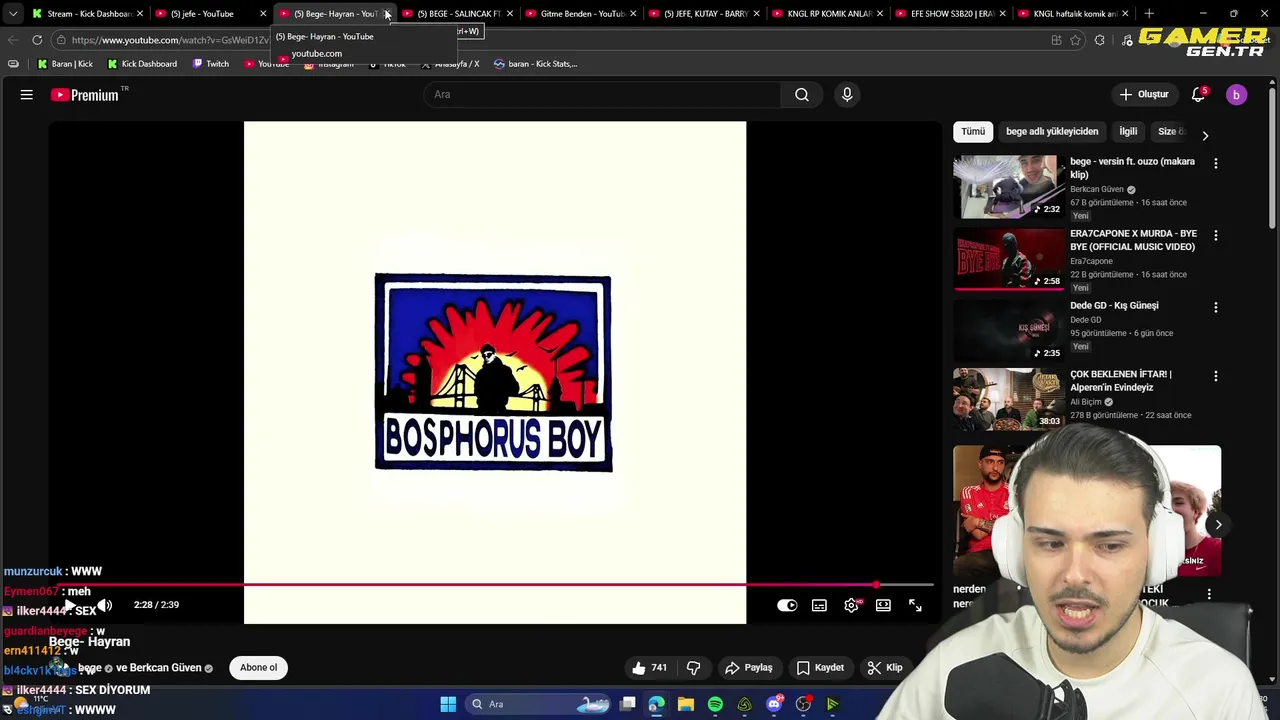Viewport: 1280px width, 720px height.
Task: Reload the page in the browser
Action: coord(37,40)
